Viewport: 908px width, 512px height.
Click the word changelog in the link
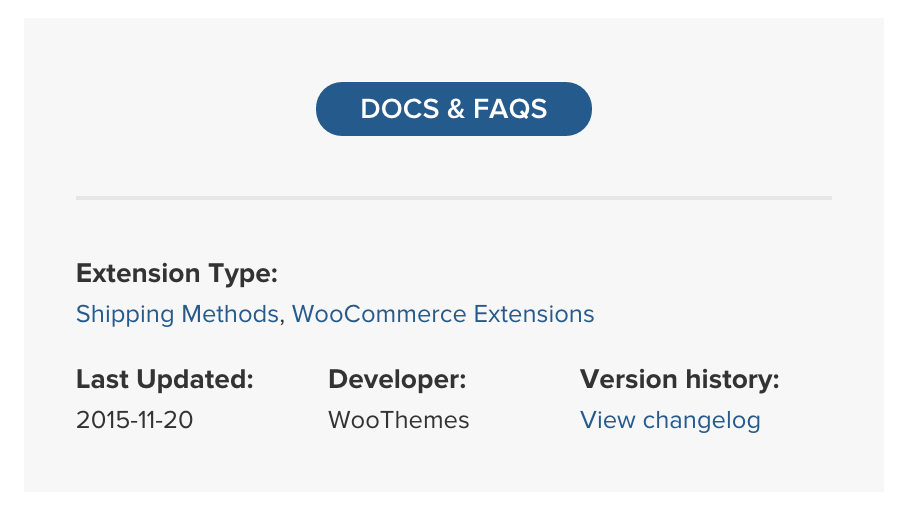[701, 420]
